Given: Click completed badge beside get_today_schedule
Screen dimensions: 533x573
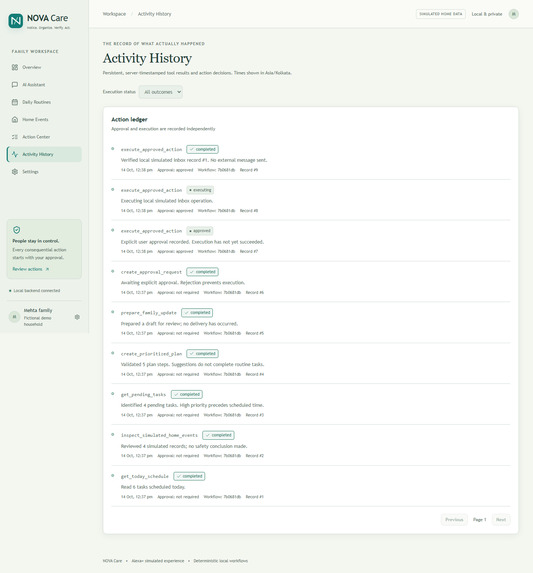Looking at the screenshot, I should pos(189,476).
